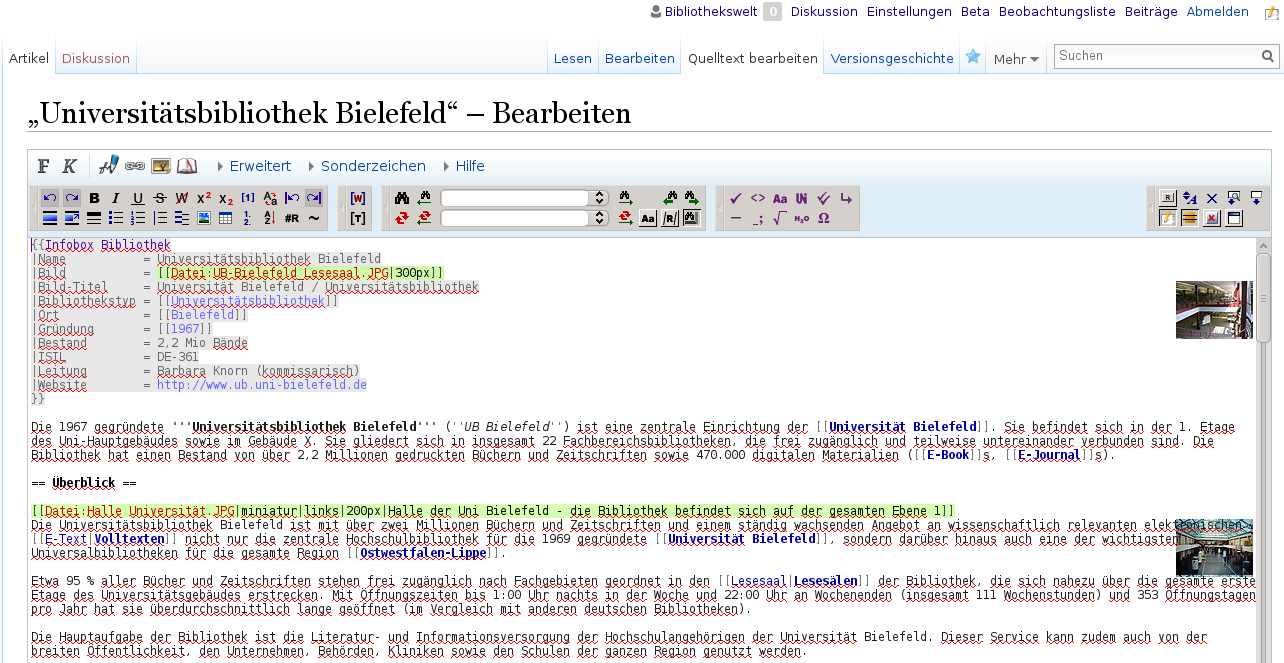This screenshot has height=663, width=1284.
Task: Underline text using the U icon
Action: tap(138, 198)
